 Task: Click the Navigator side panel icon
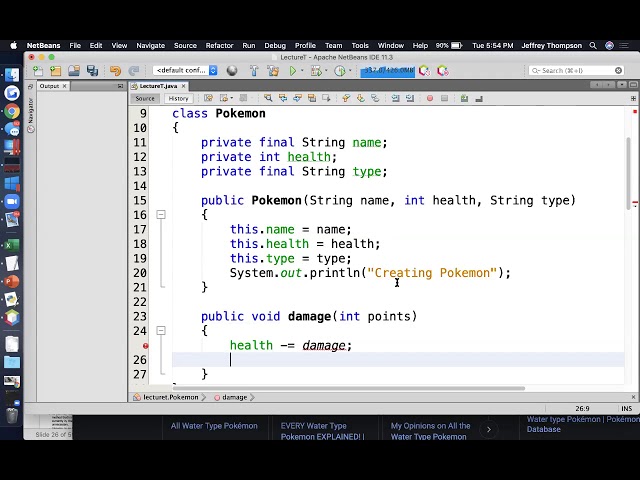tap(31, 112)
